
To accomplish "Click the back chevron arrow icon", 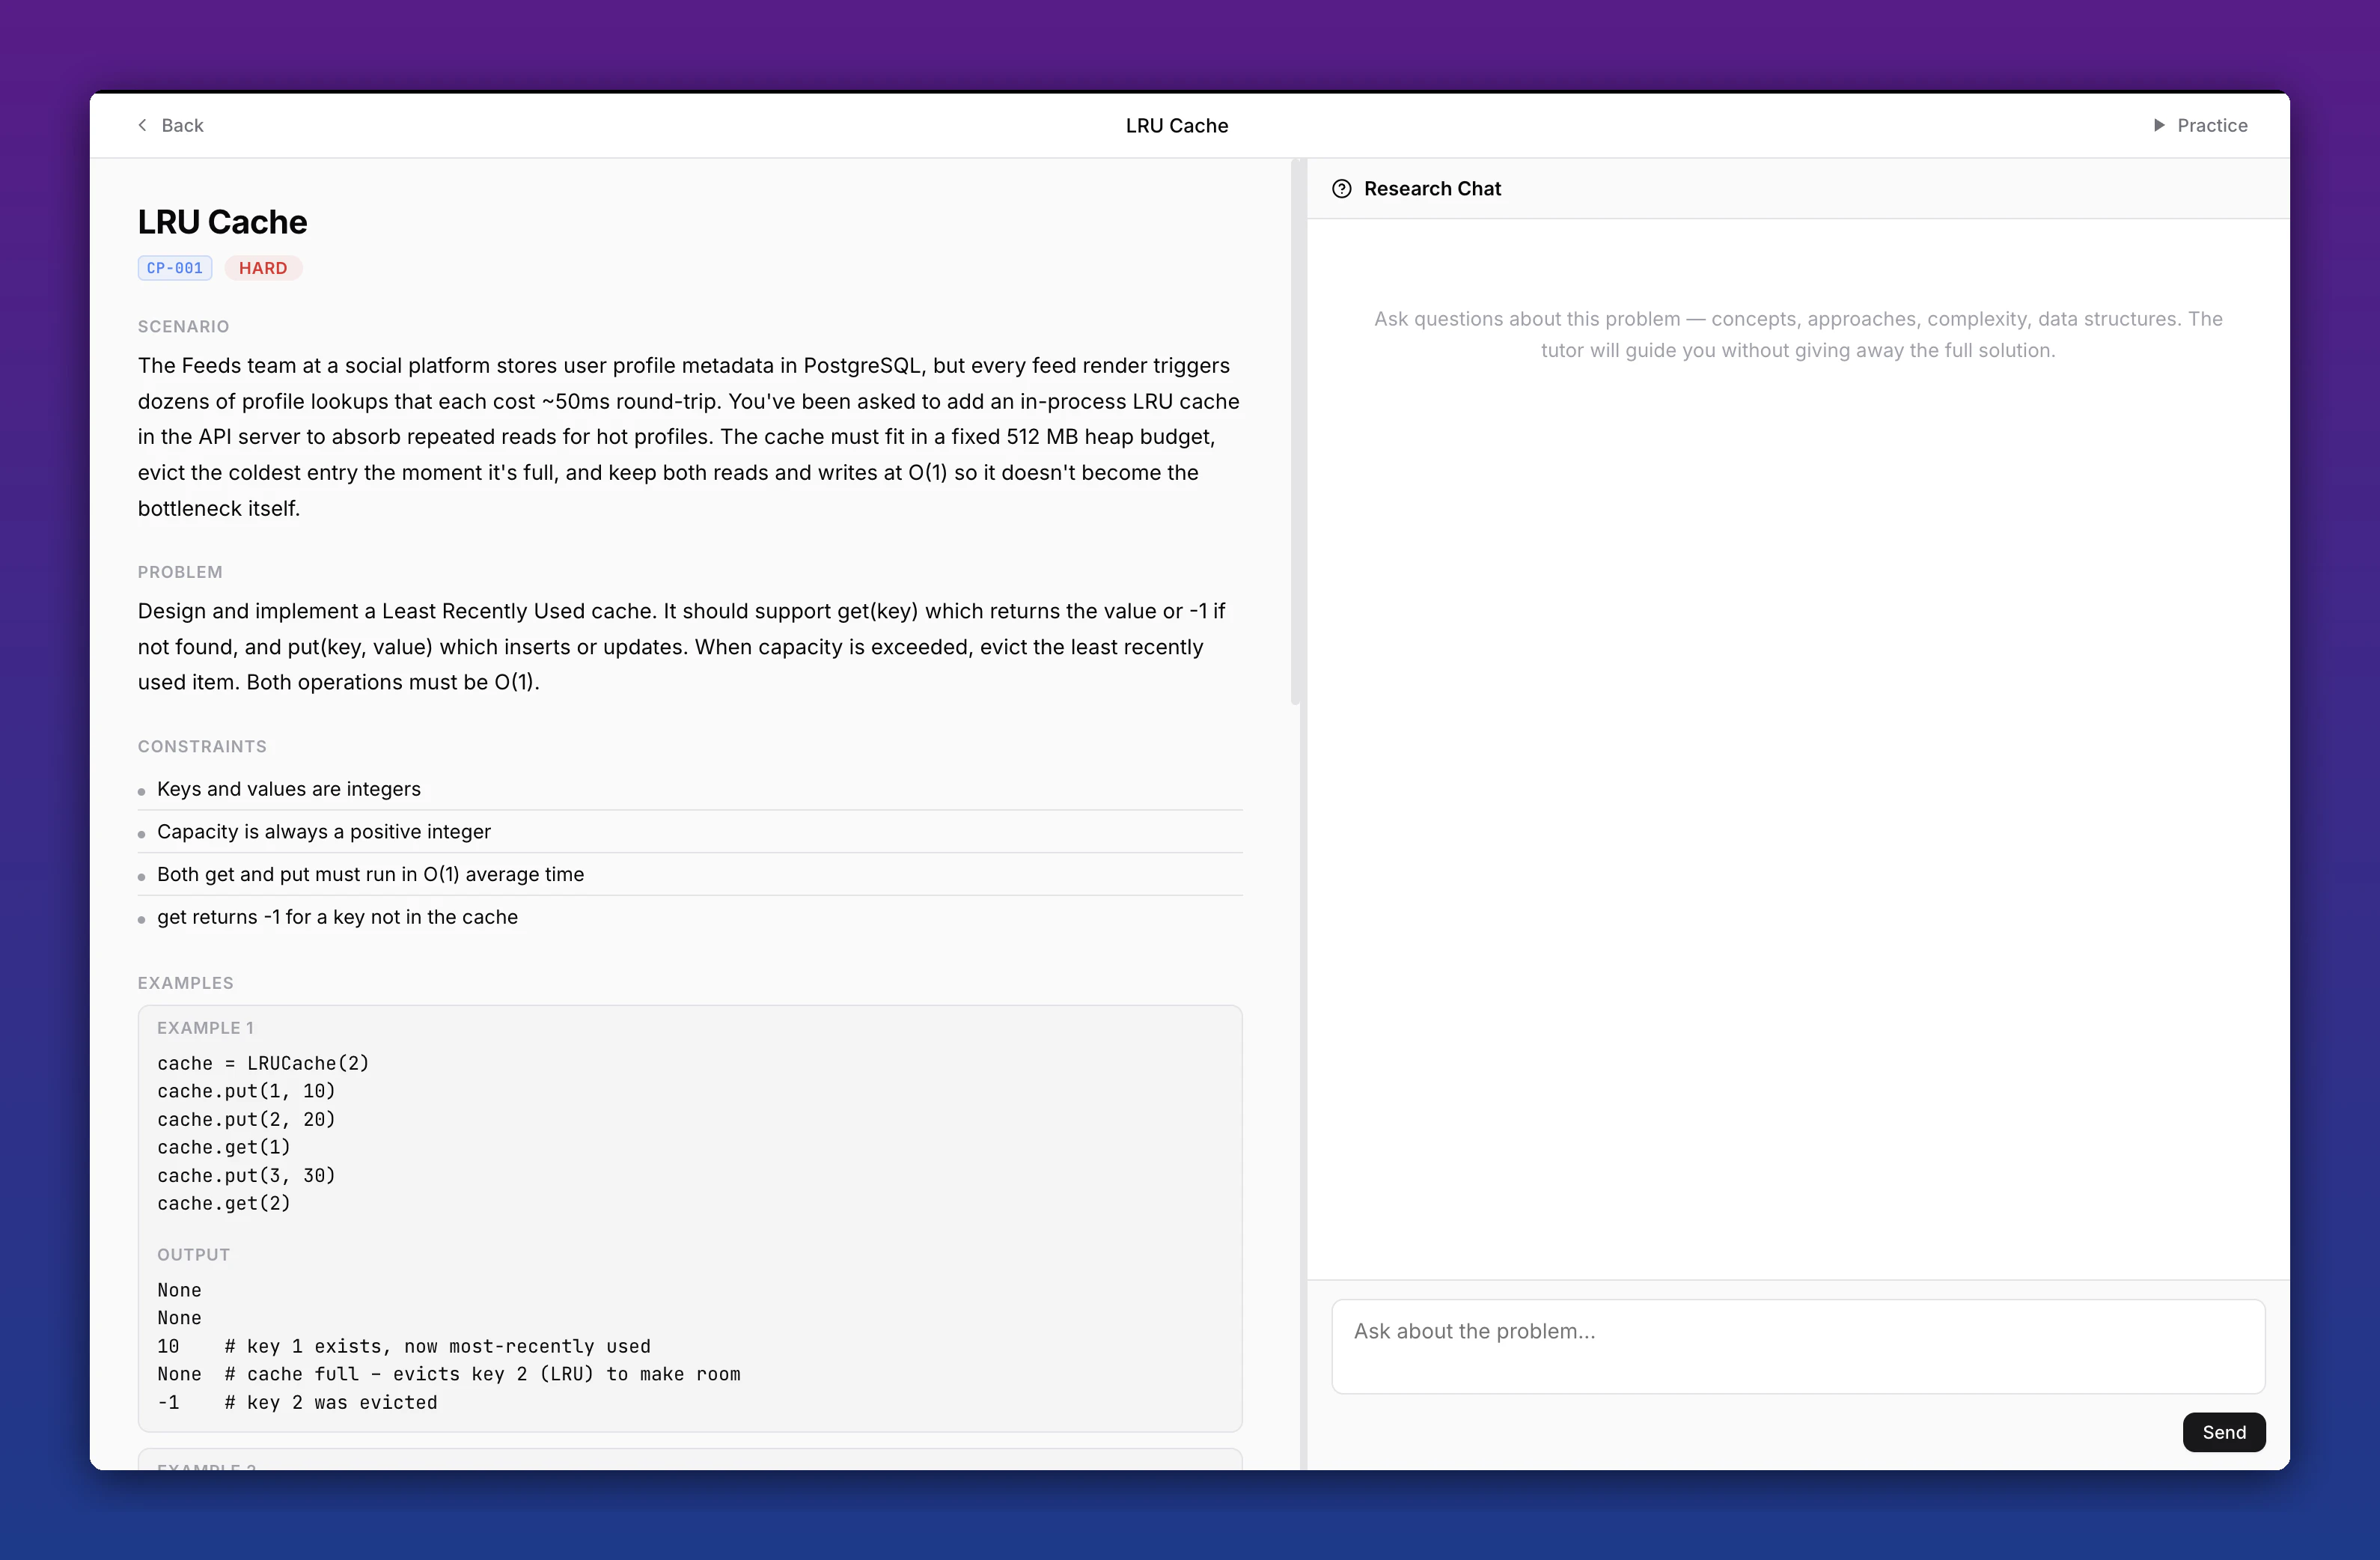I will pyautogui.click(x=142, y=125).
